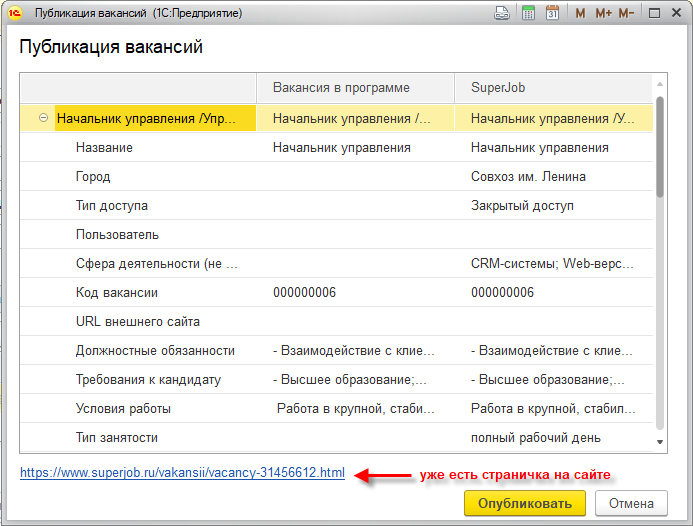
Task: Maximize the Публикация вакансий window
Action: [654, 13]
